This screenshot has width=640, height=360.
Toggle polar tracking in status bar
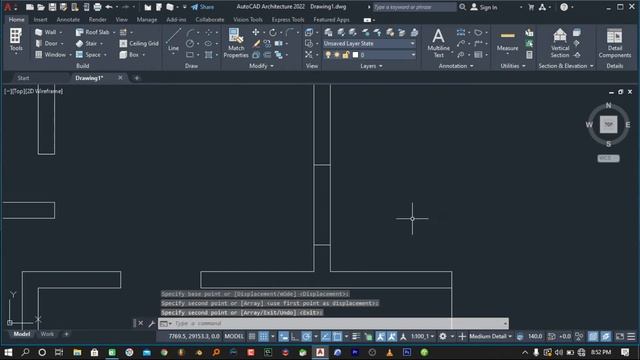[x=306, y=336]
